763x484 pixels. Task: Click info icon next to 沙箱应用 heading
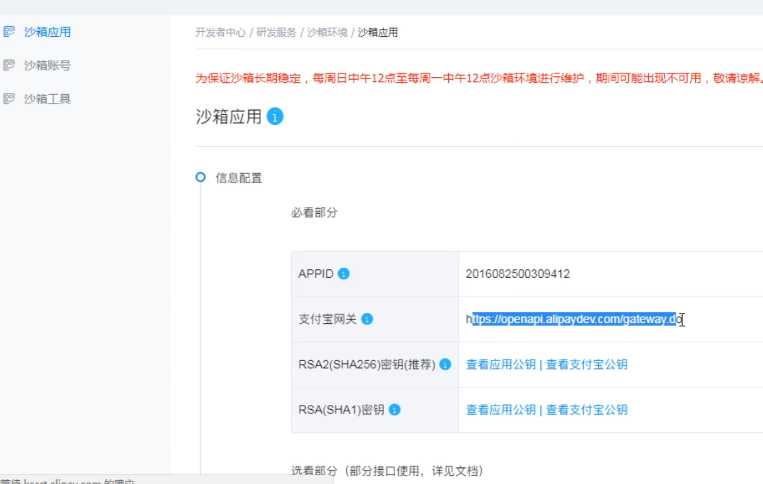coord(275,117)
